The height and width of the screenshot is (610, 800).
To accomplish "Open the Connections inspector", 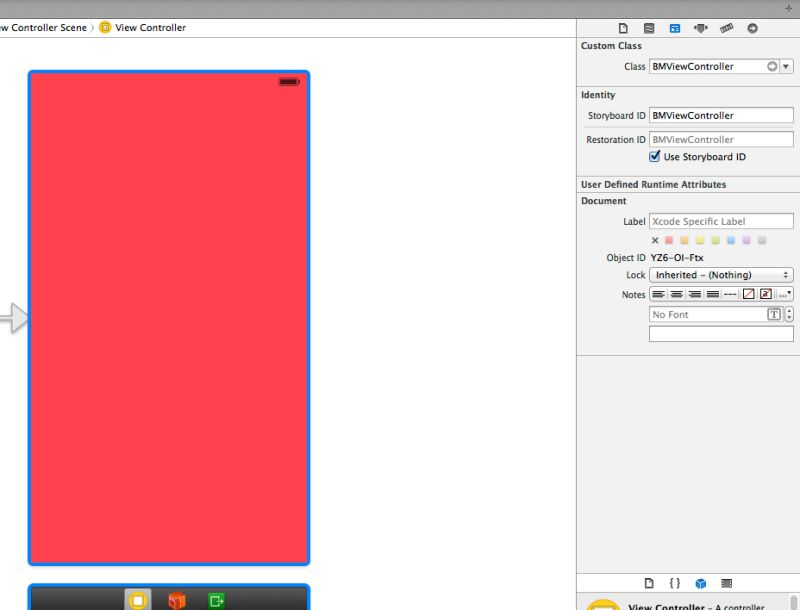I will coord(753,28).
